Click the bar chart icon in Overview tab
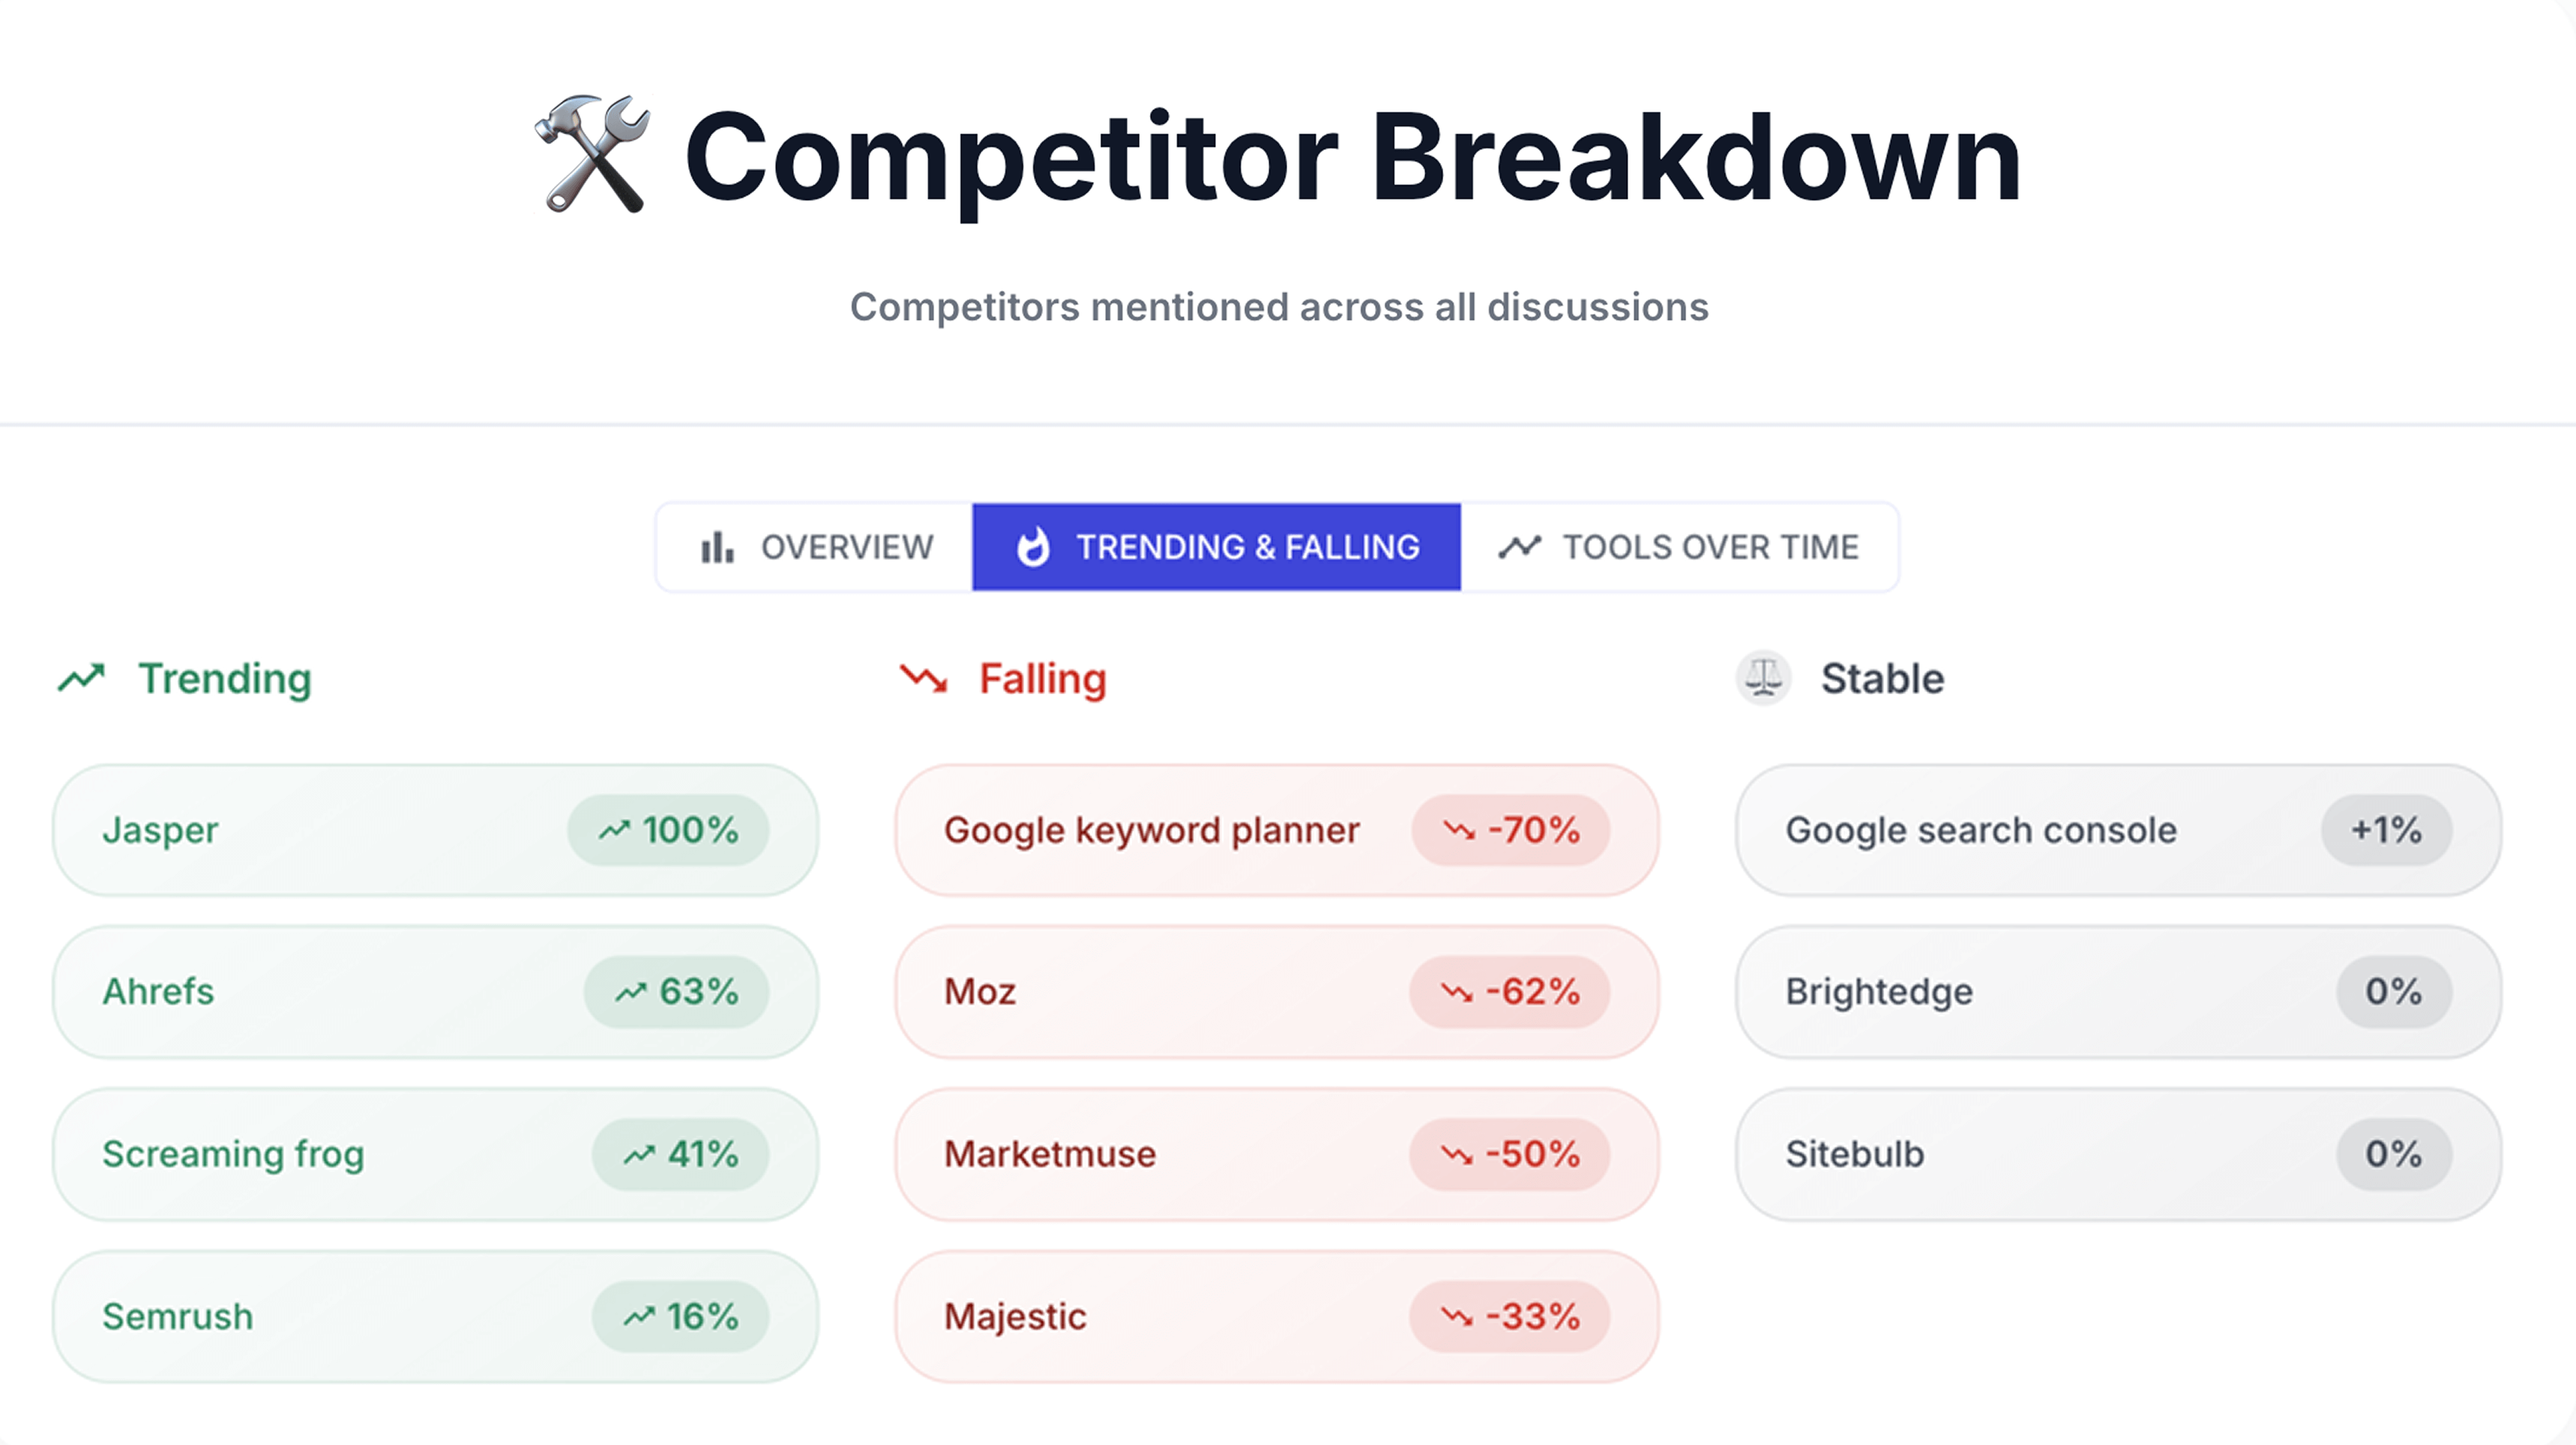 click(717, 547)
